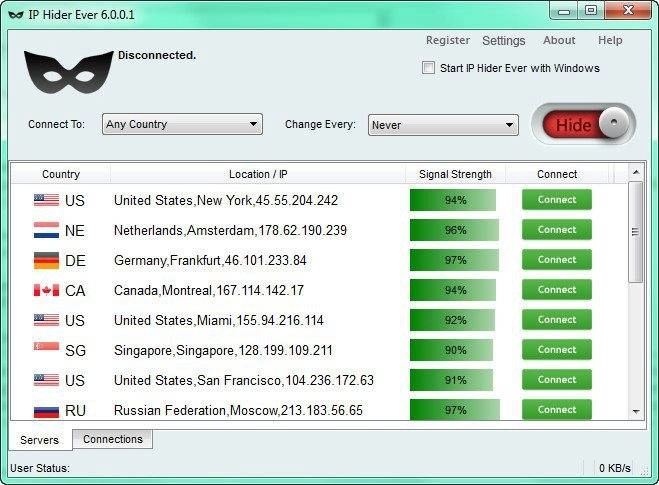Switch to the Servers tab

(x=40, y=440)
